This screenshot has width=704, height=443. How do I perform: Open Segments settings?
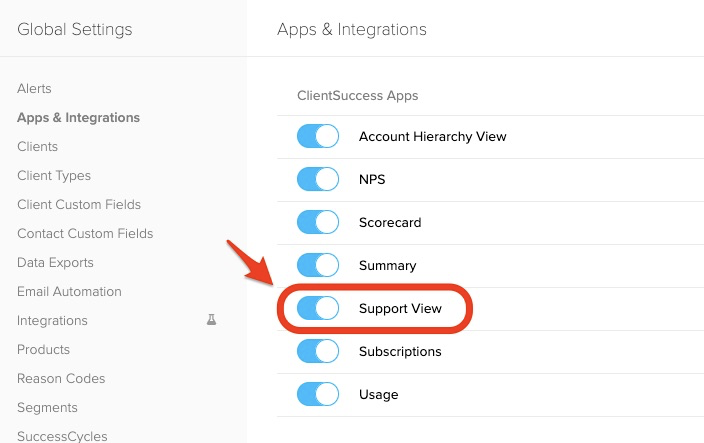pyautogui.click(x=47, y=408)
